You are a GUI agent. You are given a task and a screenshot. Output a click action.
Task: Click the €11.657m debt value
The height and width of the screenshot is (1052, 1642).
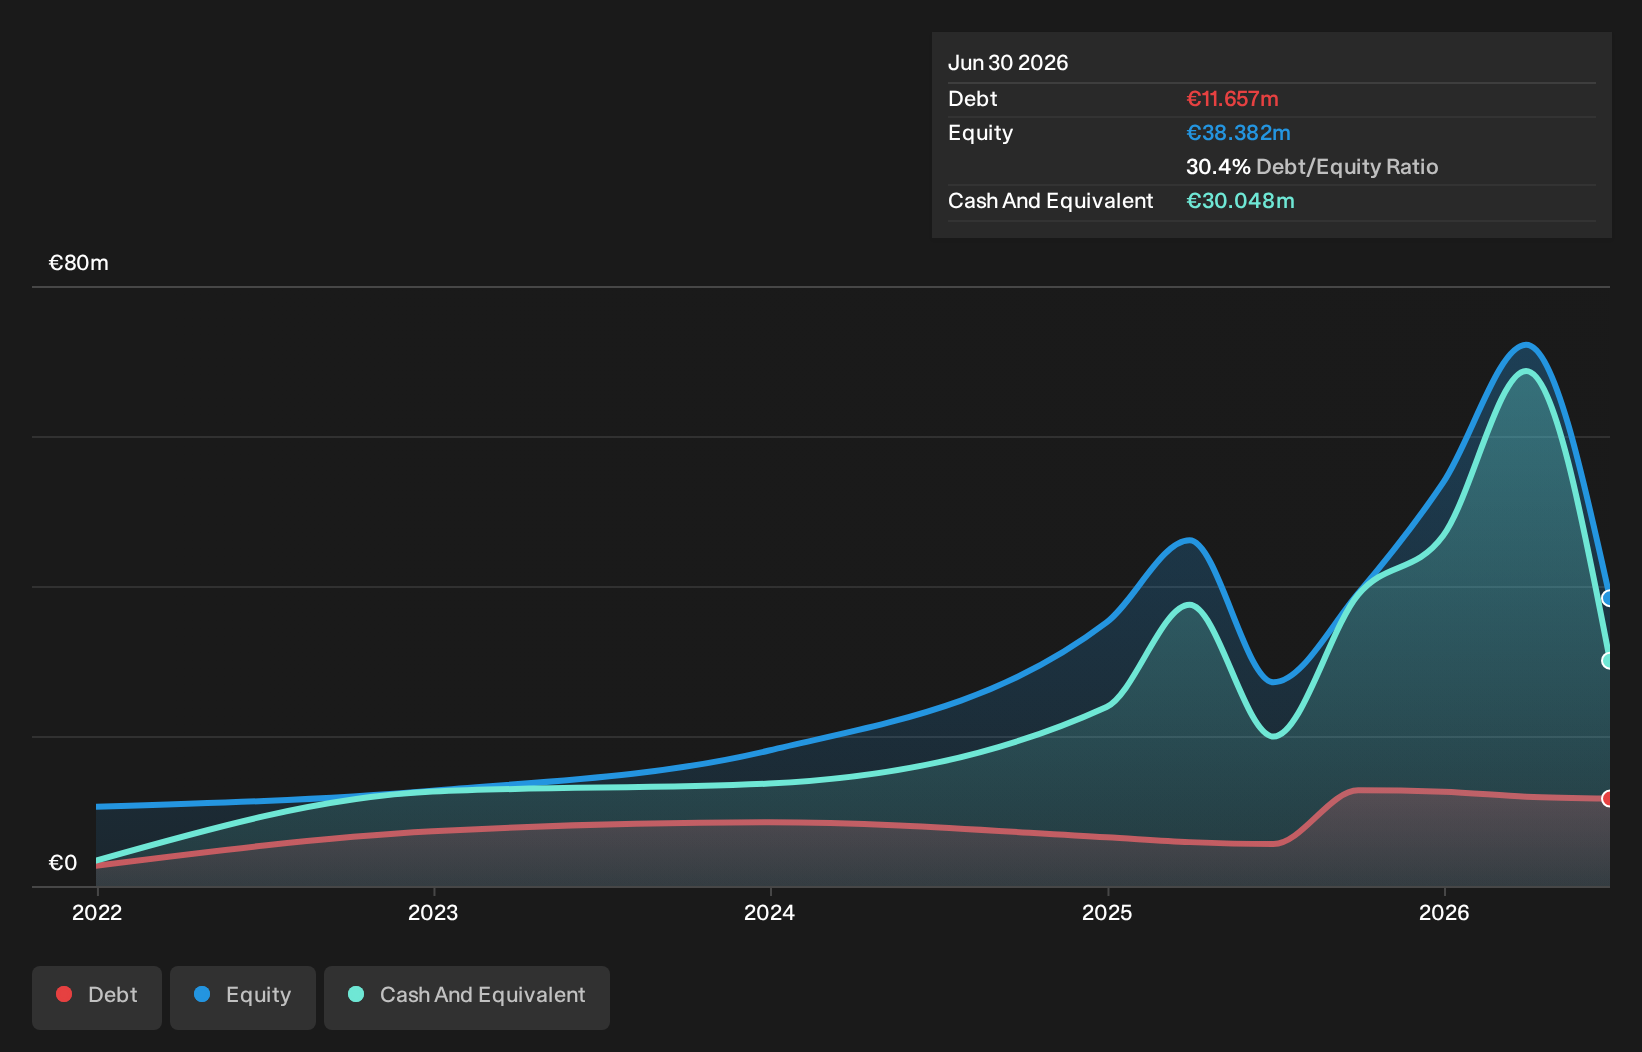pyautogui.click(x=1232, y=99)
